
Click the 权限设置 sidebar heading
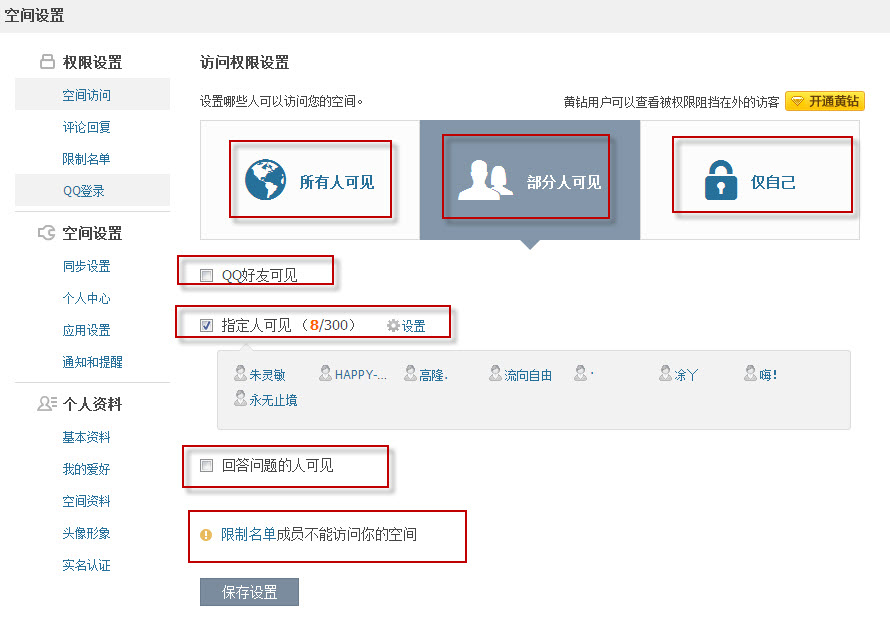(x=92, y=62)
